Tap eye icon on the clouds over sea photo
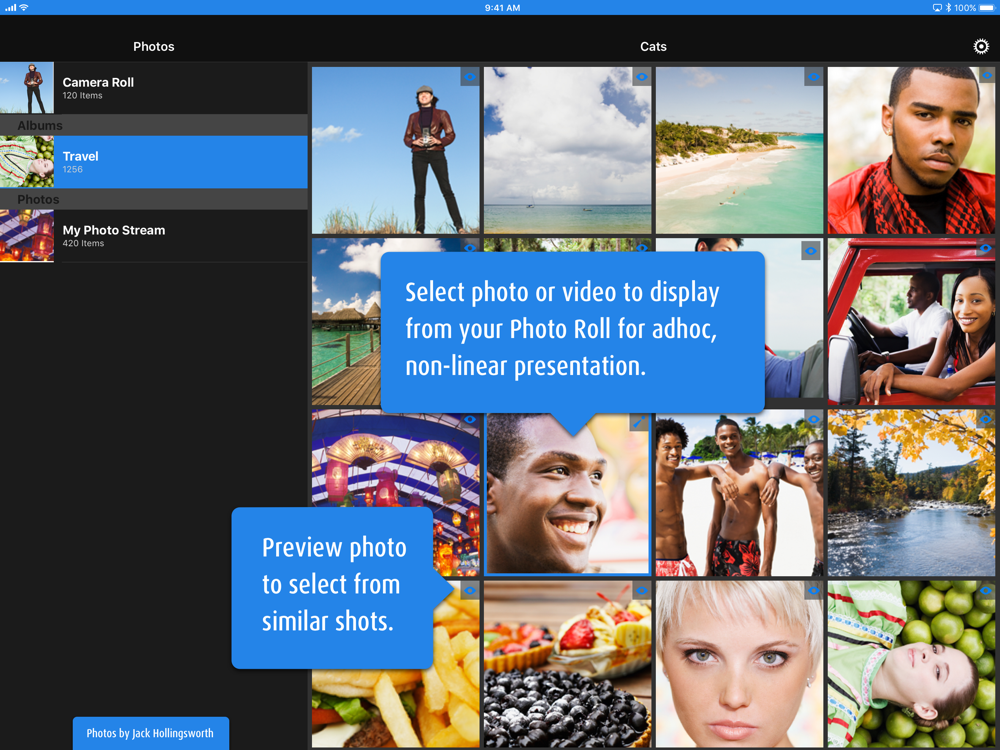This screenshot has height=750, width=1000. [642, 77]
